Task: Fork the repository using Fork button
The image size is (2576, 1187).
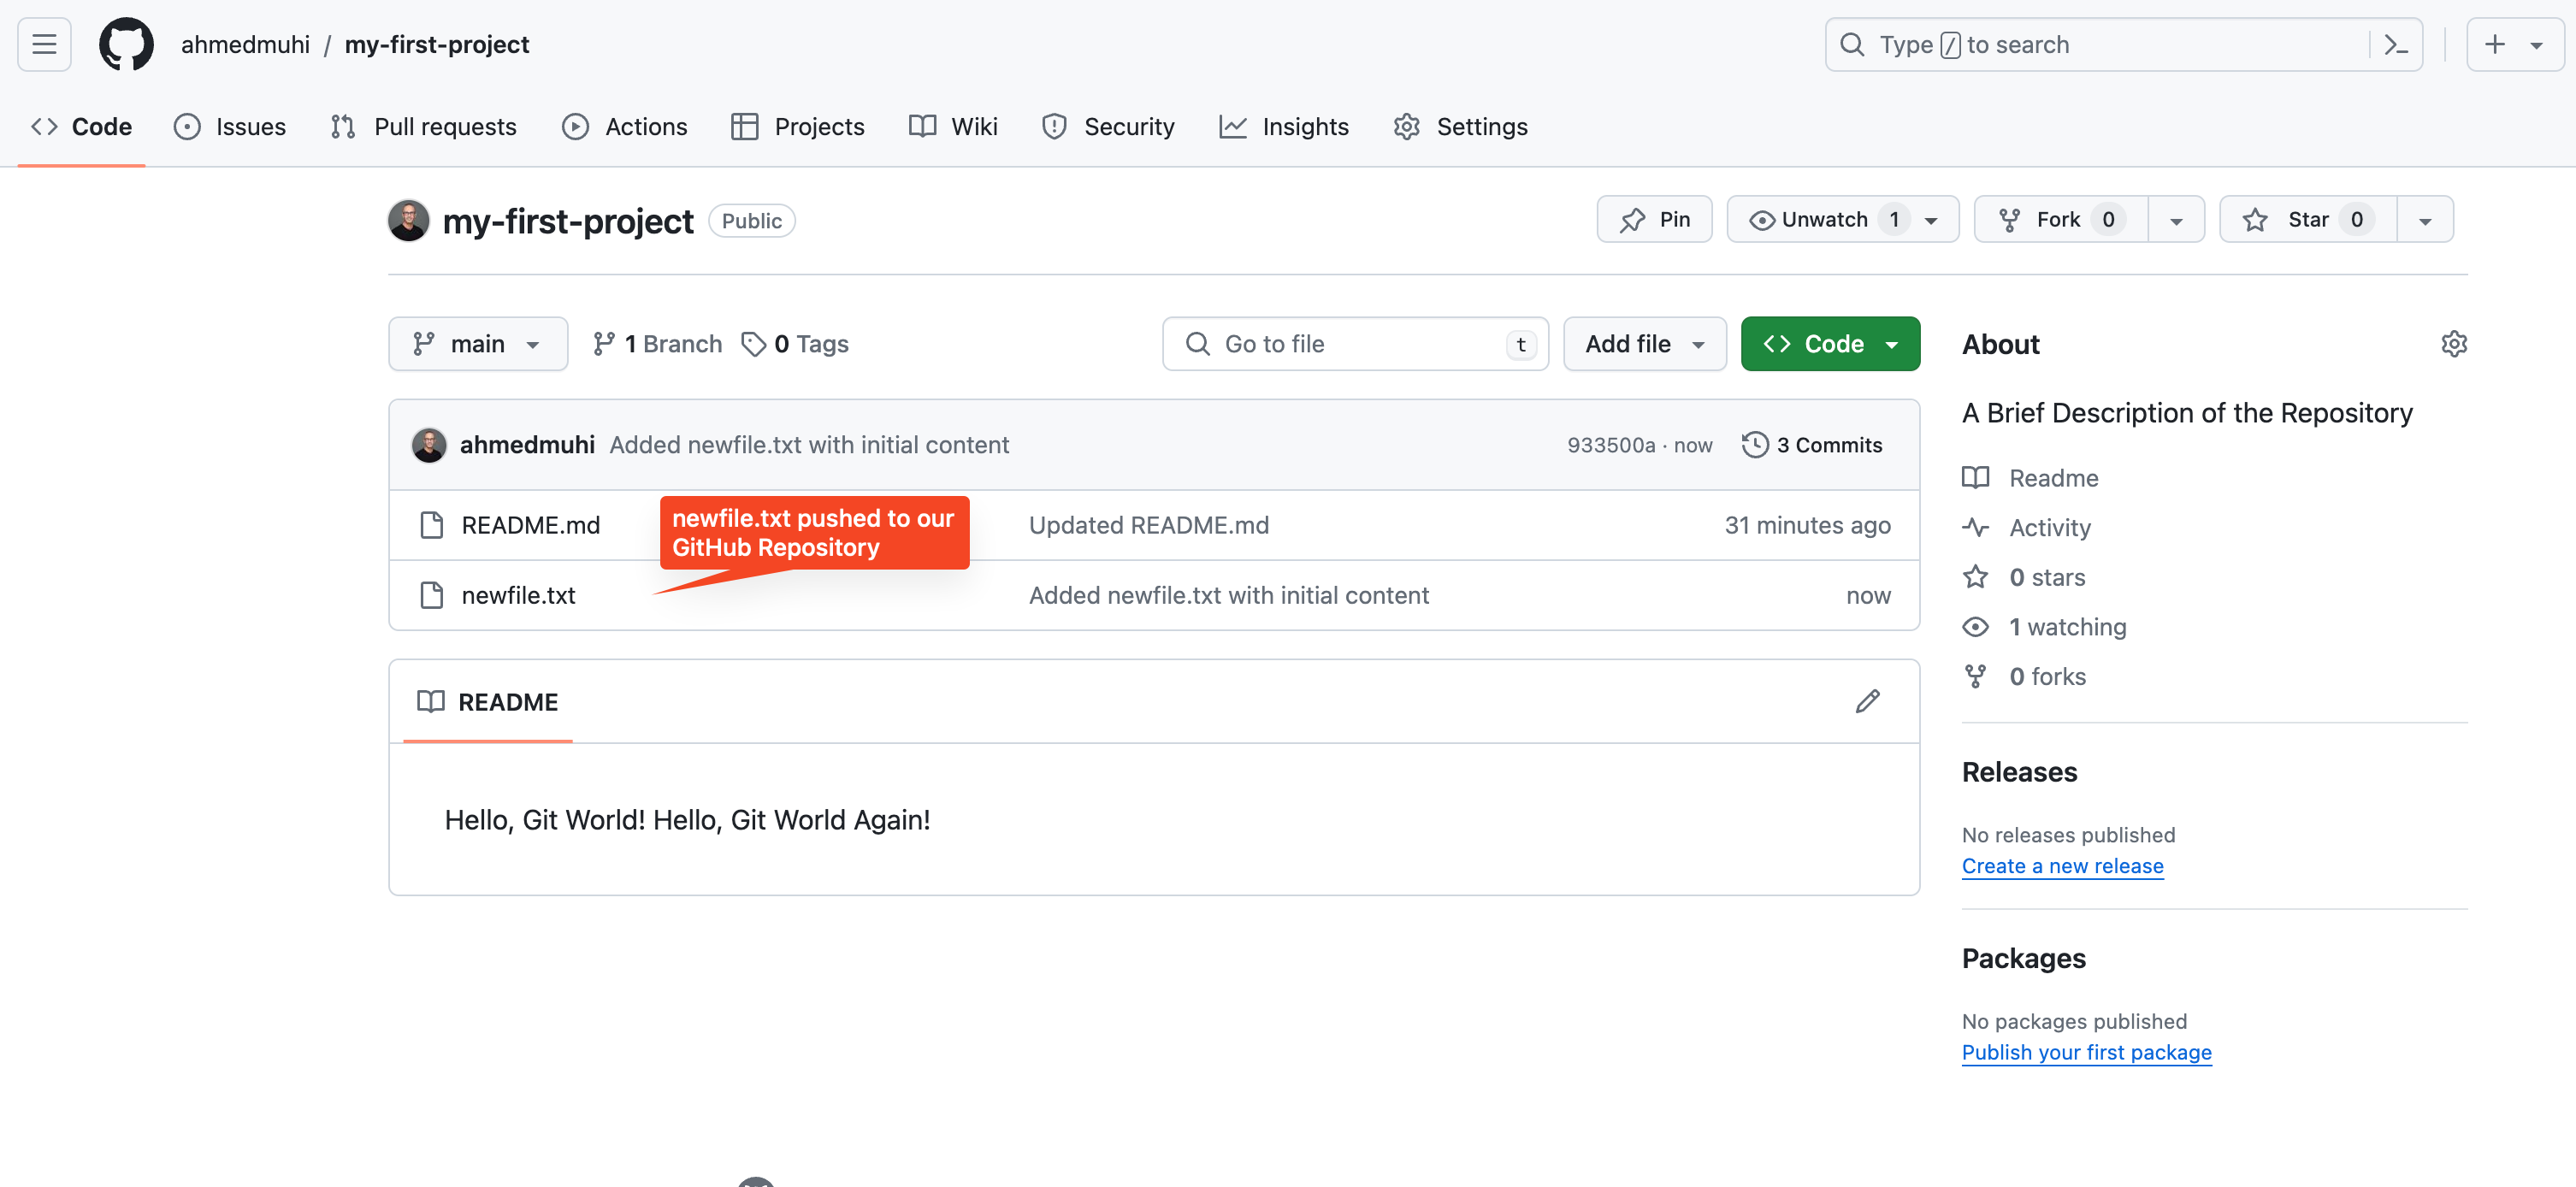Action: pos(2060,219)
